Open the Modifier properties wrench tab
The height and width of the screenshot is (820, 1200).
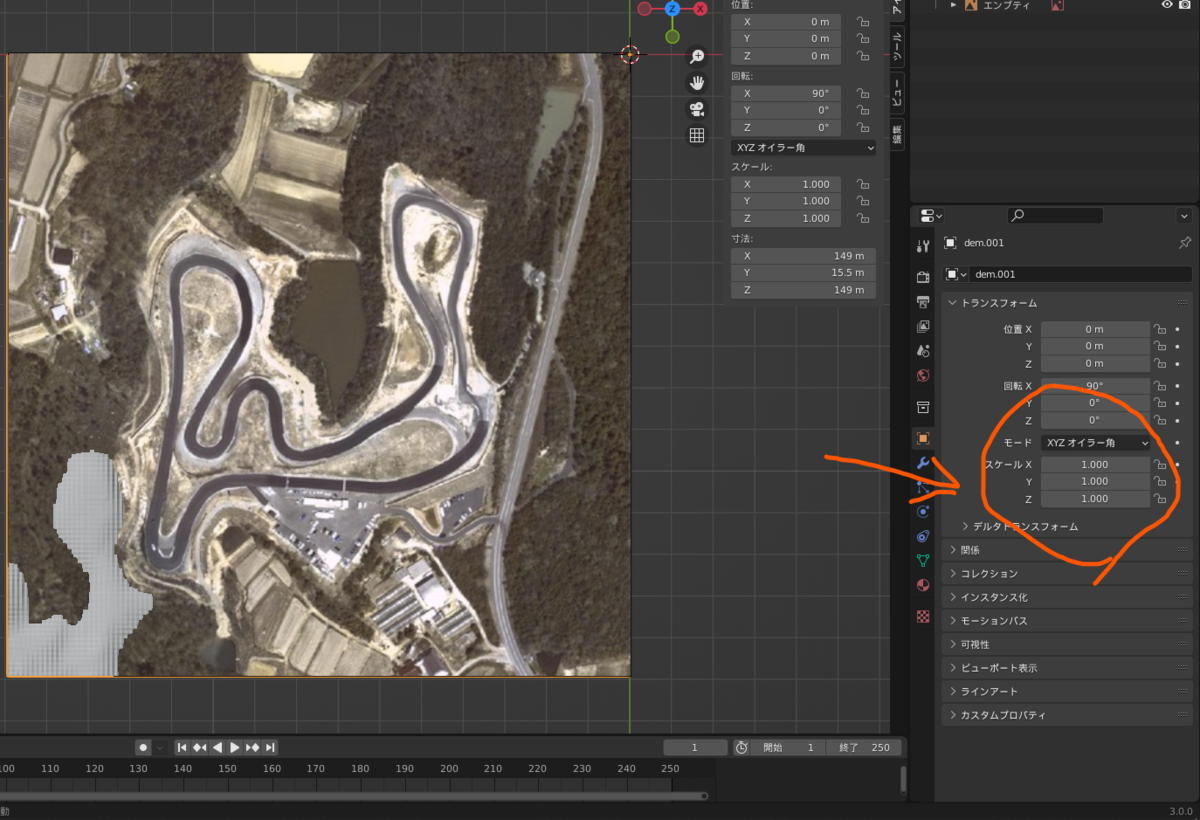[x=923, y=463]
